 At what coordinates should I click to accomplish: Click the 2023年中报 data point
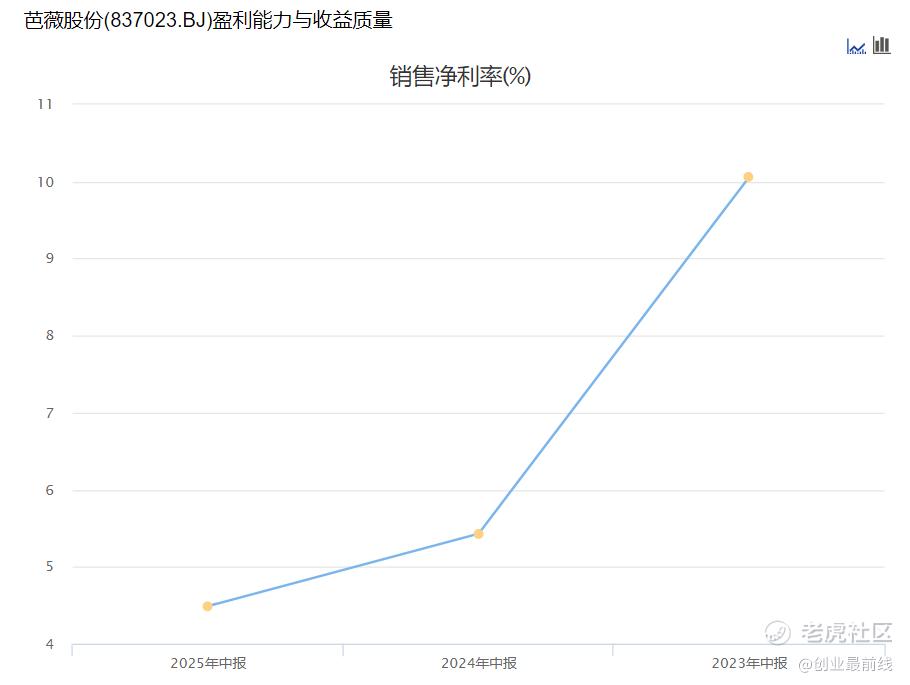click(749, 176)
